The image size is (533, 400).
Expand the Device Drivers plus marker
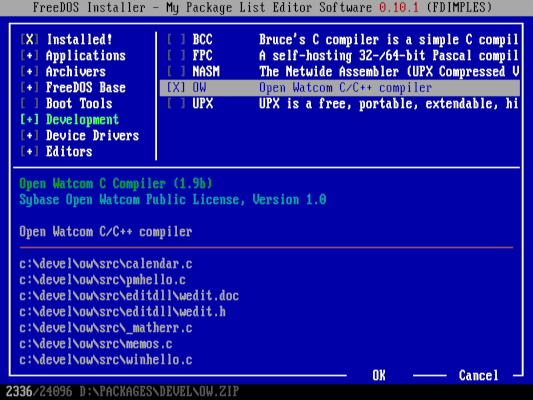(30, 136)
